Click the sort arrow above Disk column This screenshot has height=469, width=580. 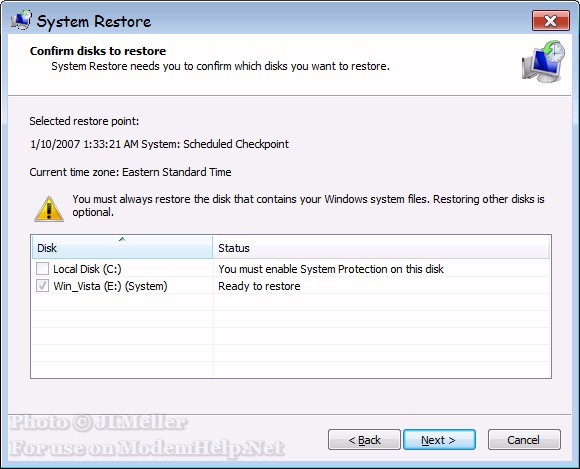pyautogui.click(x=122, y=239)
